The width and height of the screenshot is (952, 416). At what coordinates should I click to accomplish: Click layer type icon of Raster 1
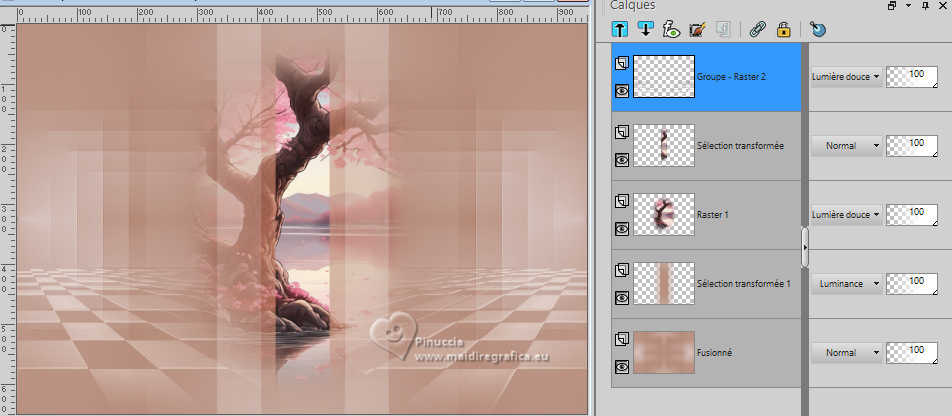[x=621, y=201]
